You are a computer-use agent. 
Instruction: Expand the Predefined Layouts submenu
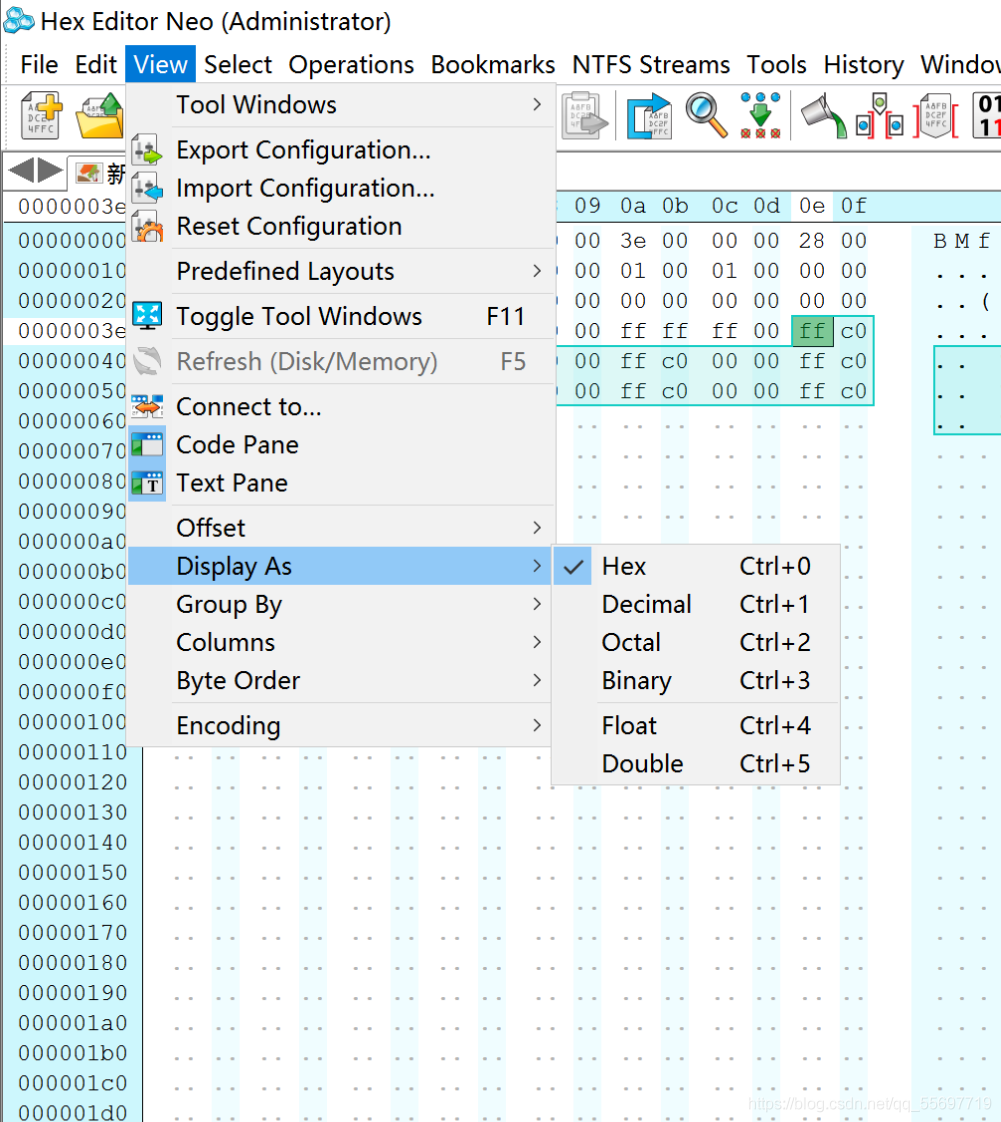[x=341, y=271]
